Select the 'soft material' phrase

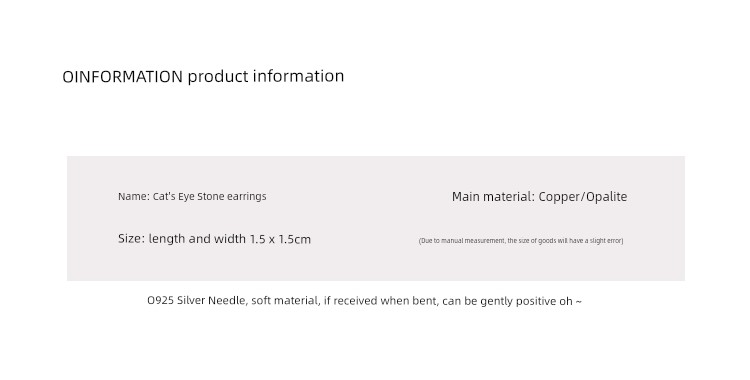pos(284,301)
